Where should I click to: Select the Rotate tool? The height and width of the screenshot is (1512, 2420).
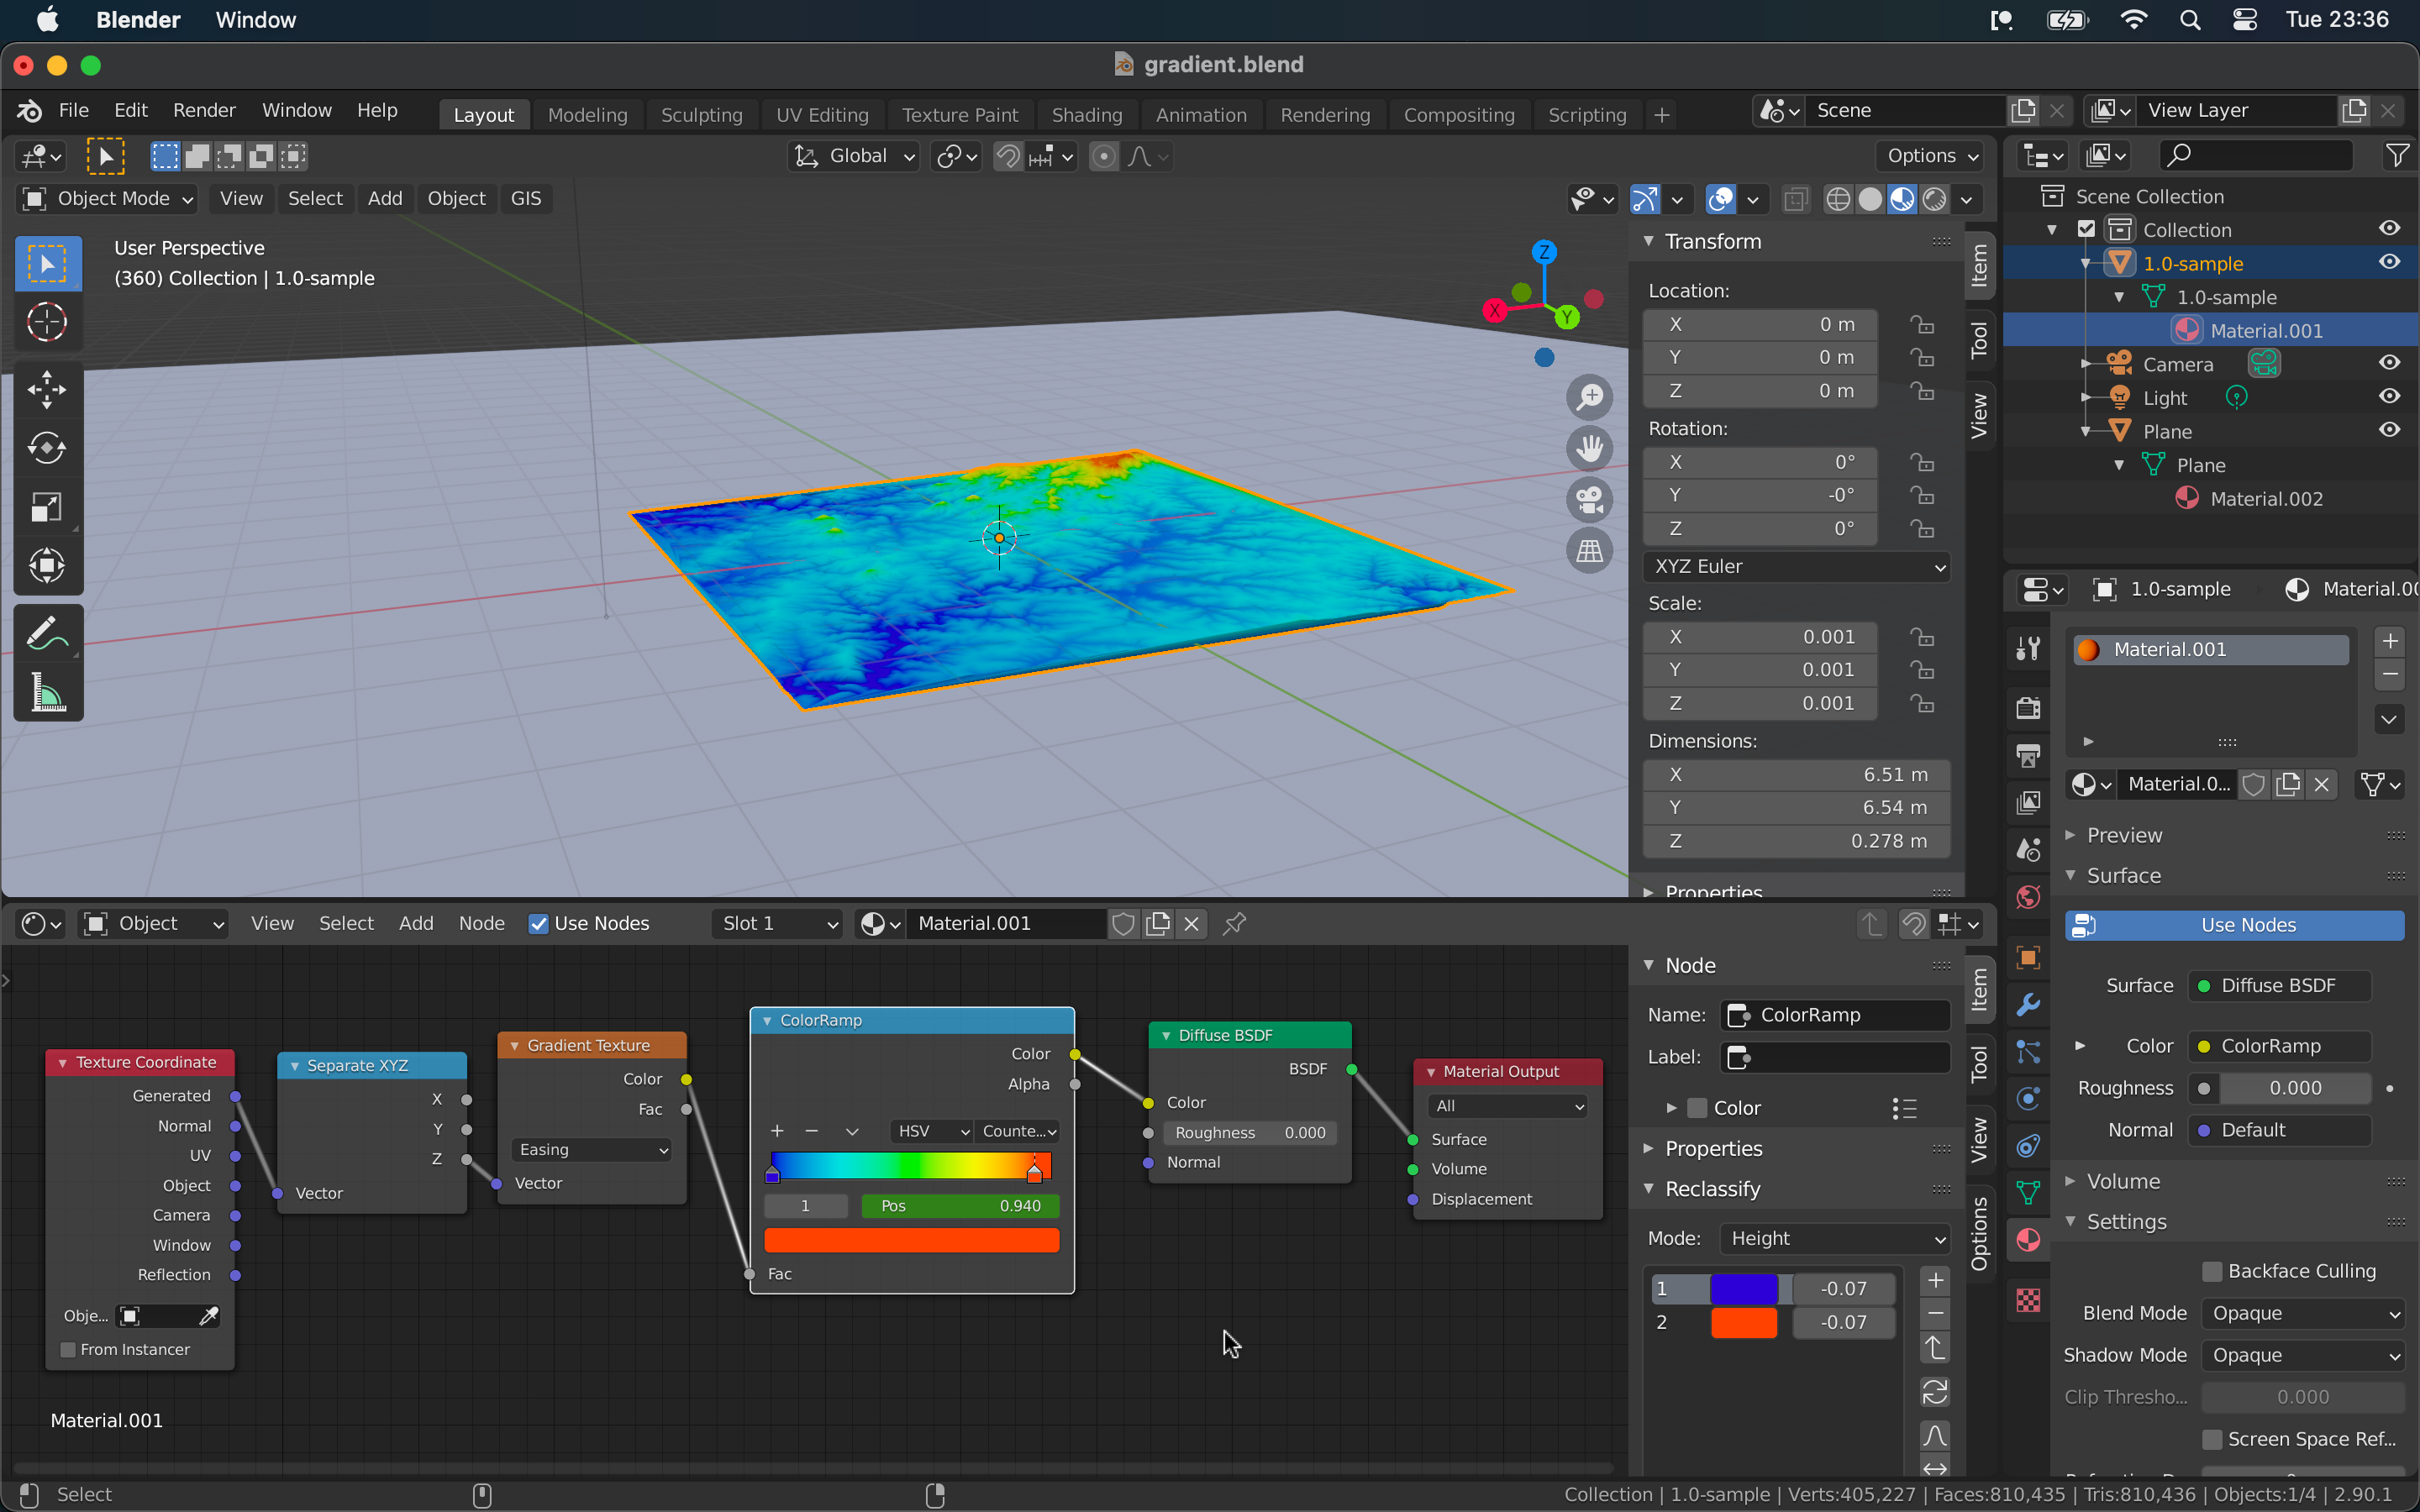pos(47,448)
